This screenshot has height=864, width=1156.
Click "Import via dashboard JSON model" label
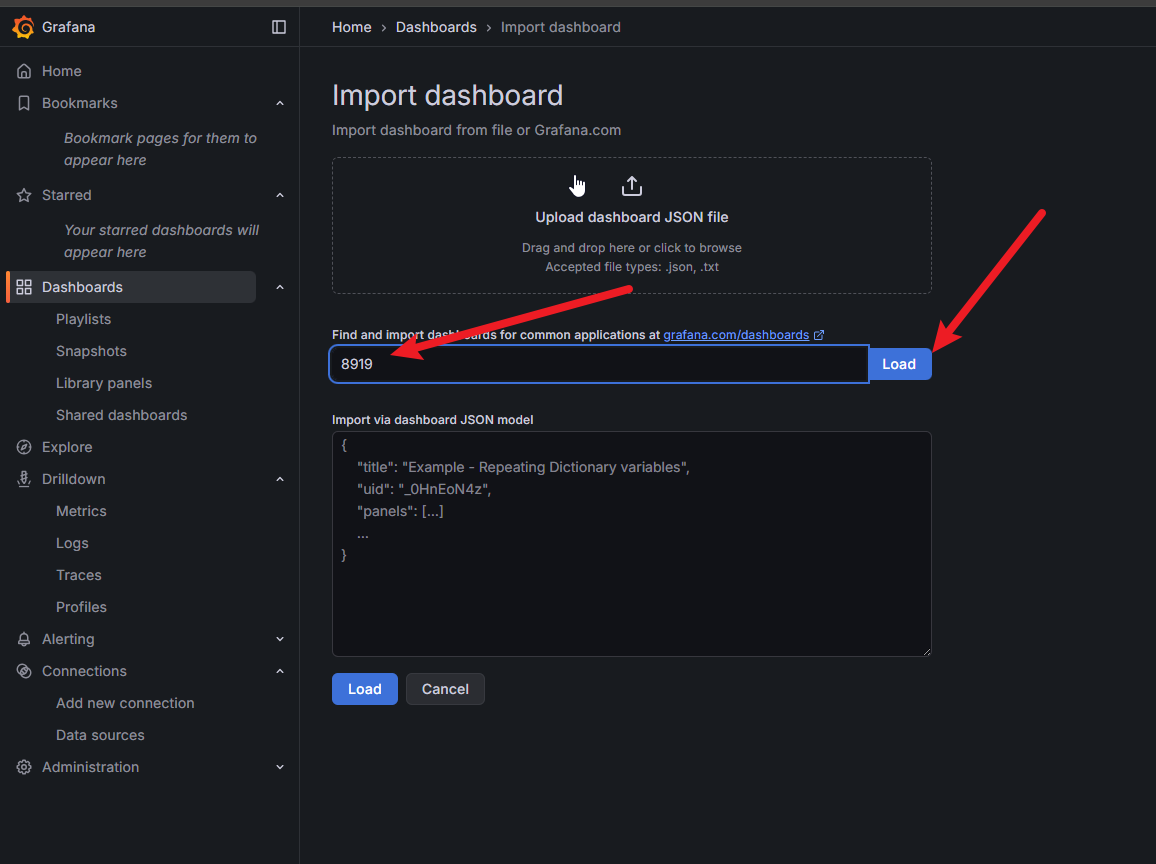pos(433,420)
